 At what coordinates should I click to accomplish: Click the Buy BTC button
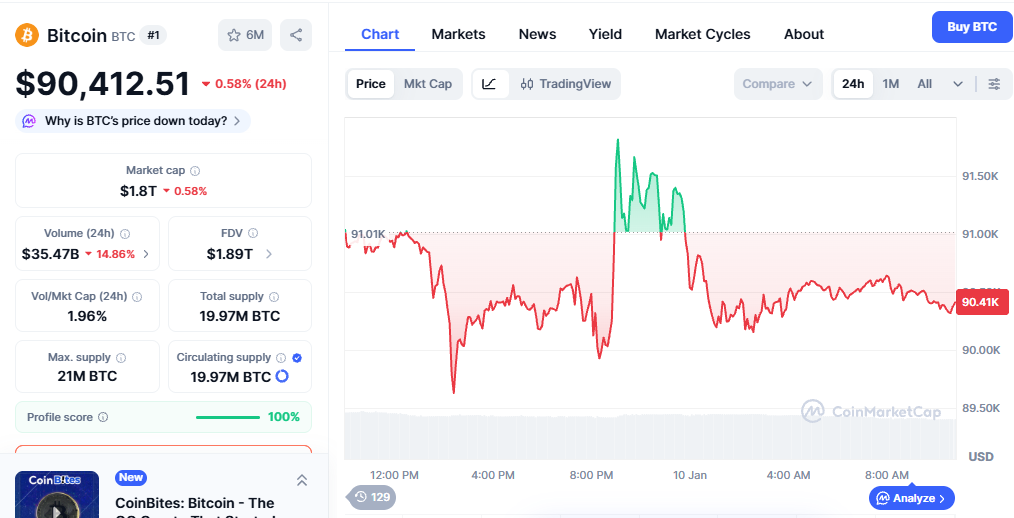click(971, 27)
